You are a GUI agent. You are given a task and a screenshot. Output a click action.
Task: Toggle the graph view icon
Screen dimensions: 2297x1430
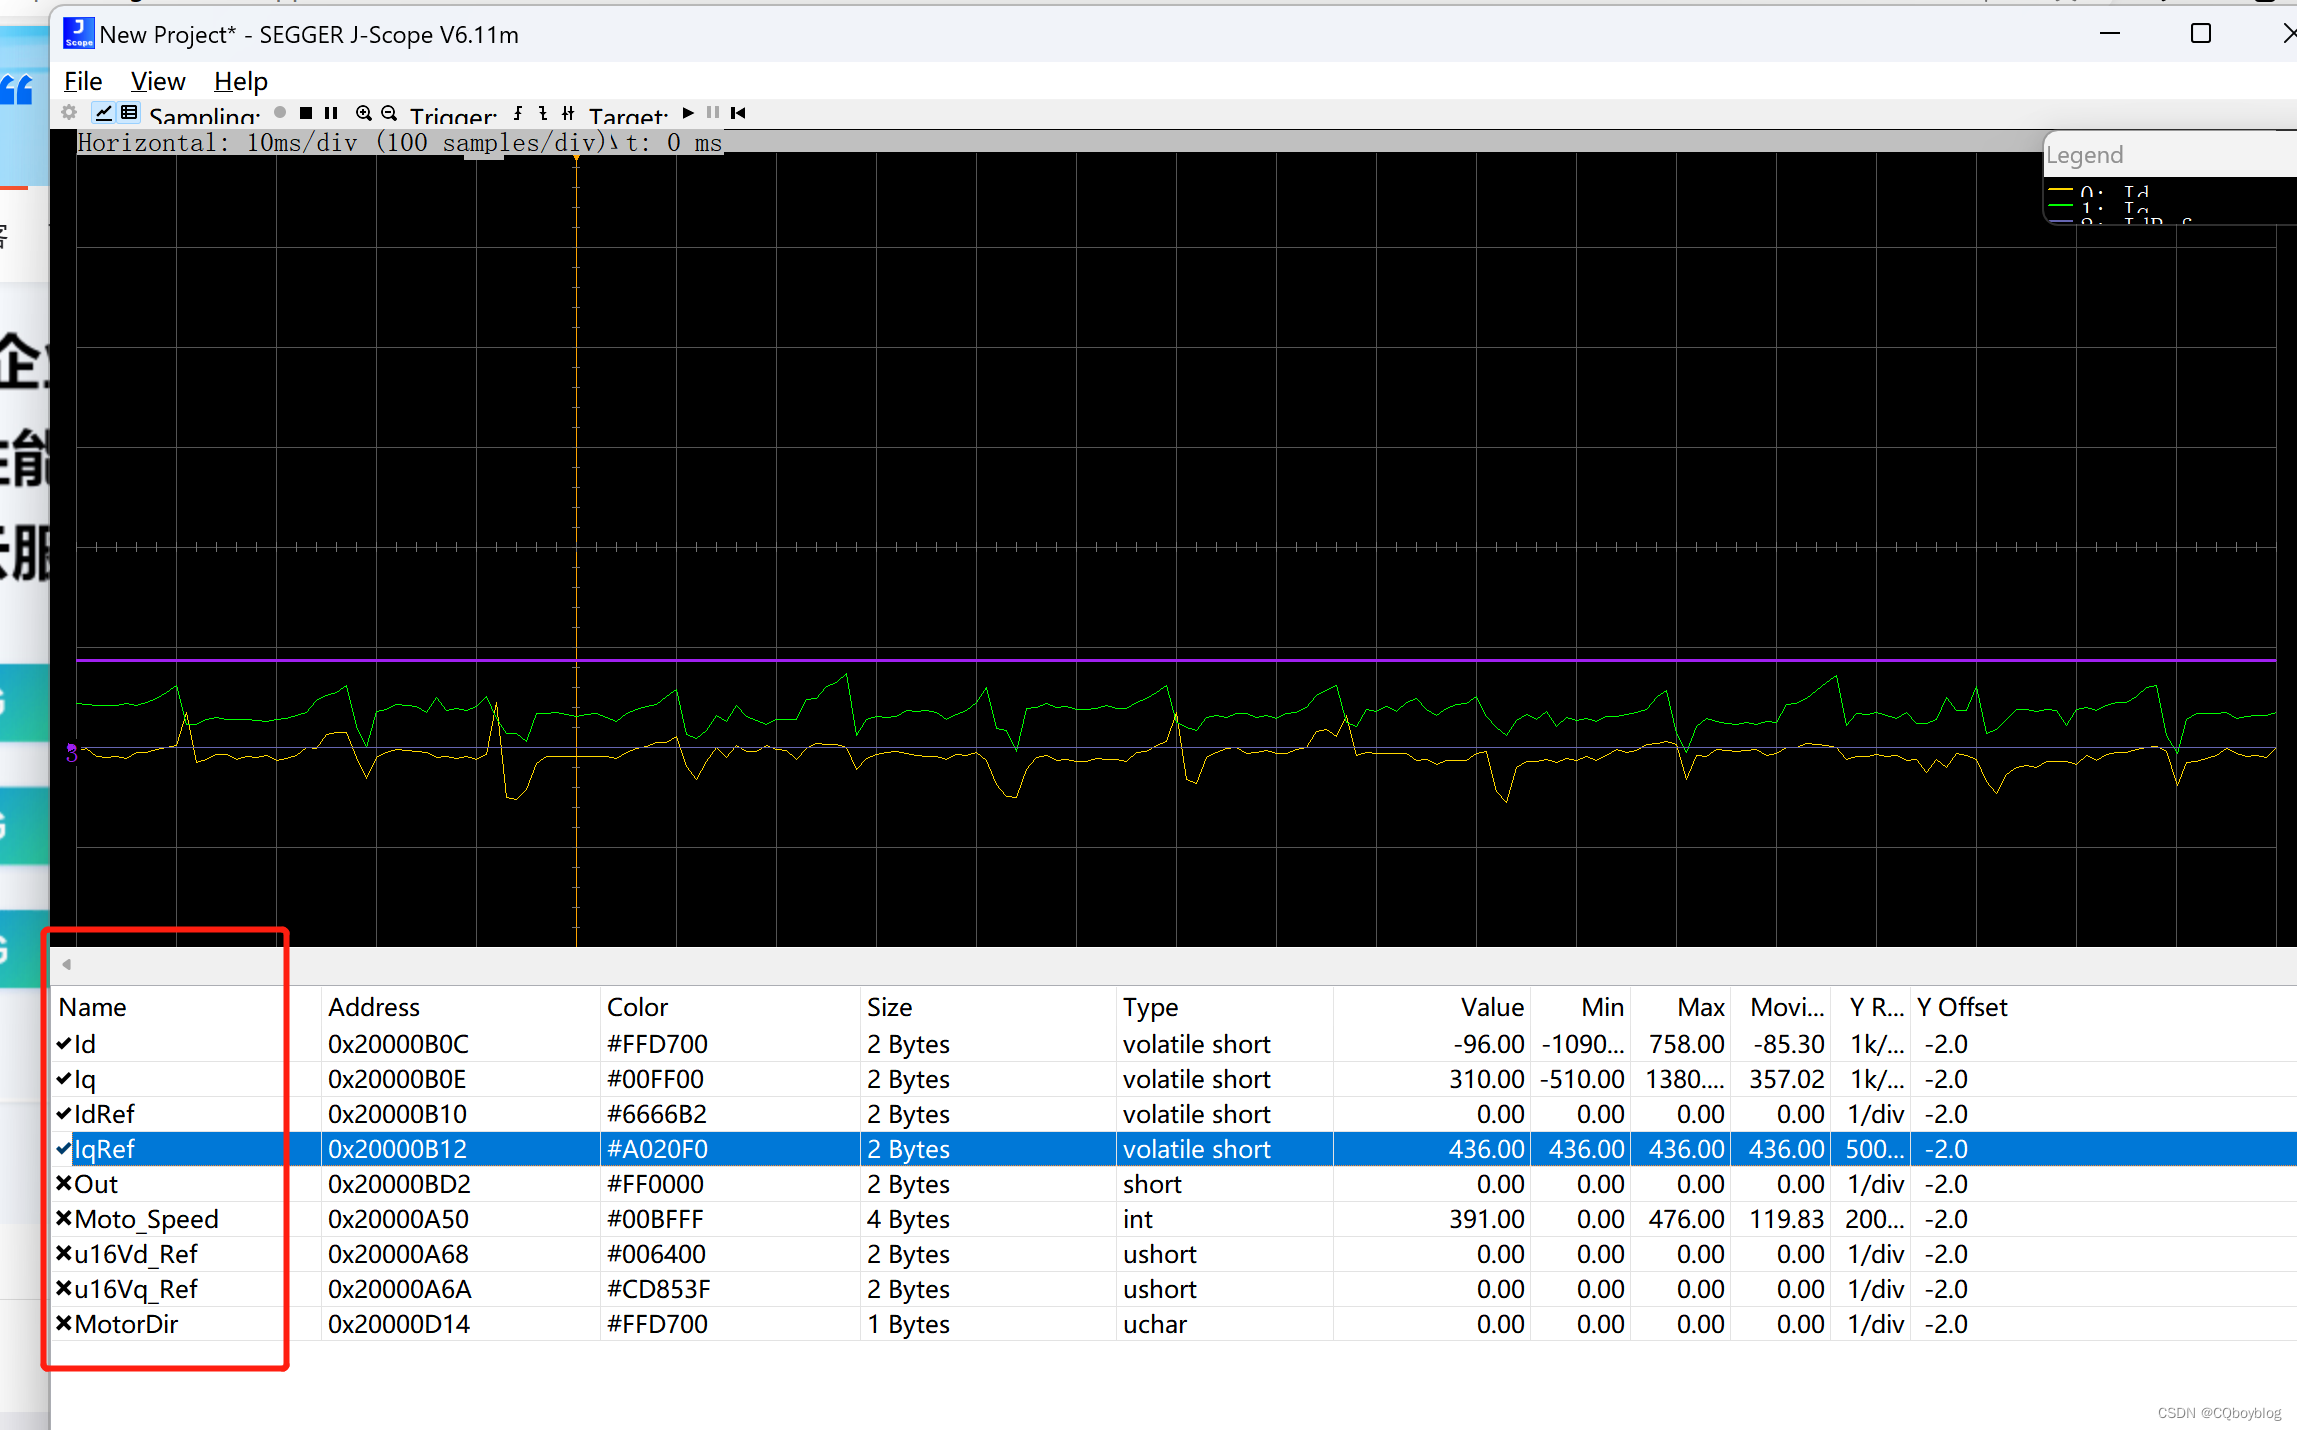[x=104, y=112]
